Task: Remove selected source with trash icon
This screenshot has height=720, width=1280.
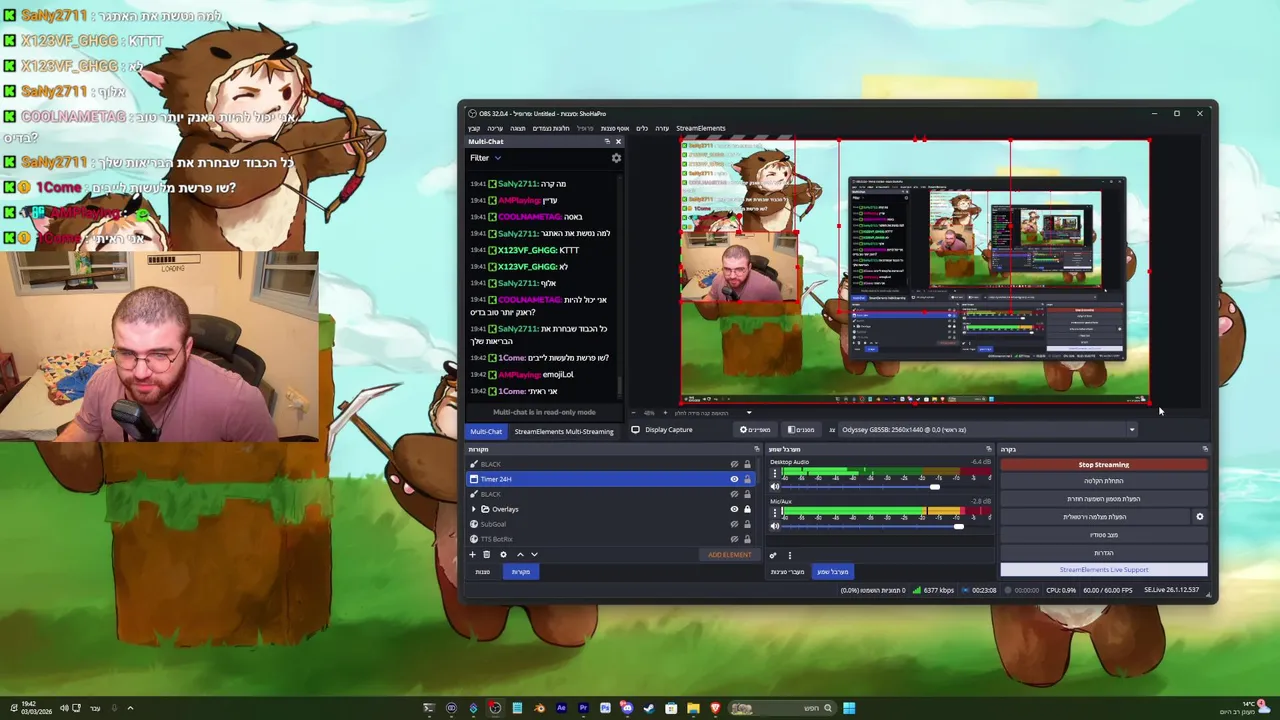Action: (x=487, y=554)
